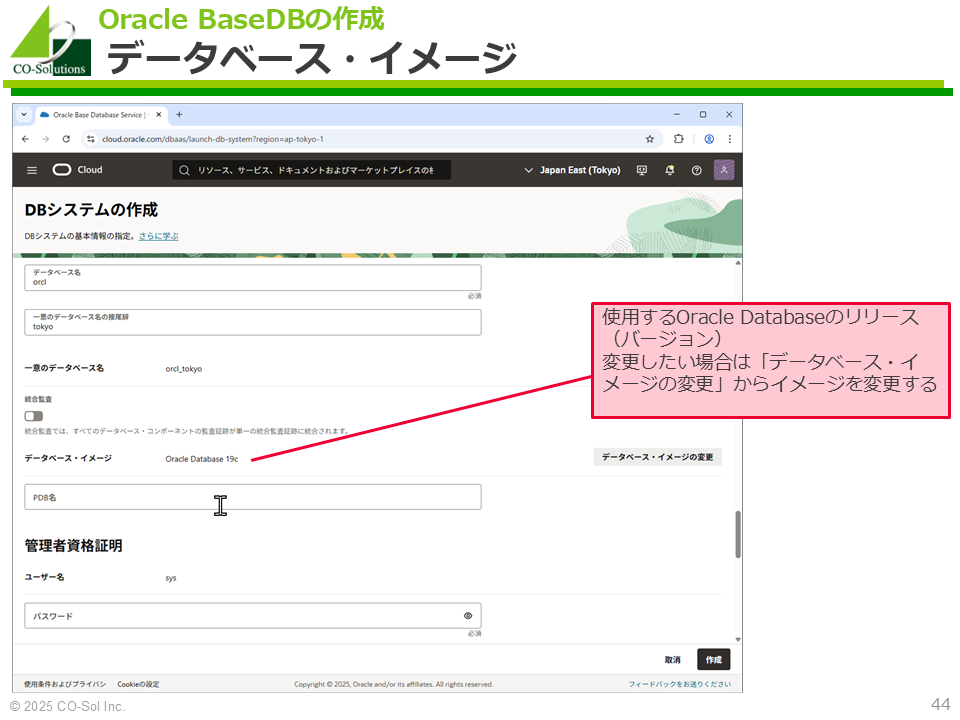Reload the current page

[66, 139]
